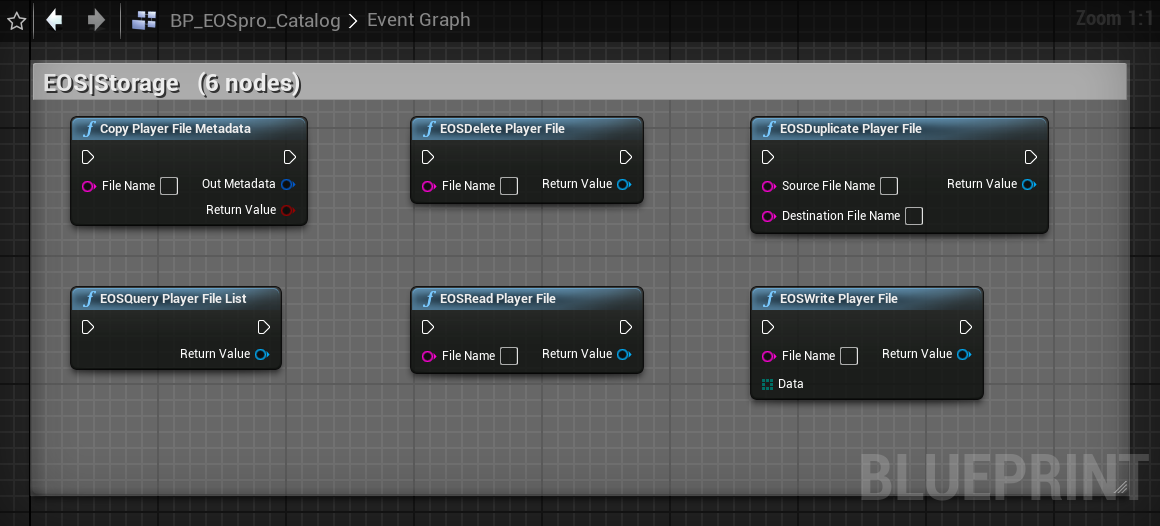Image resolution: width=1160 pixels, height=526 pixels.
Task: Click input exec pin on EOSDelete Player File
Action: tap(428, 158)
